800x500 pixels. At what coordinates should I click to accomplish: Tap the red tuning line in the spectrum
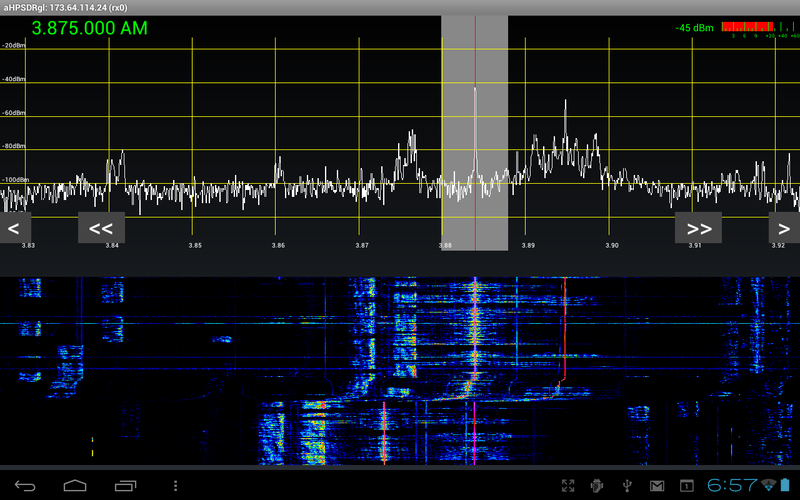click(476, 133)
